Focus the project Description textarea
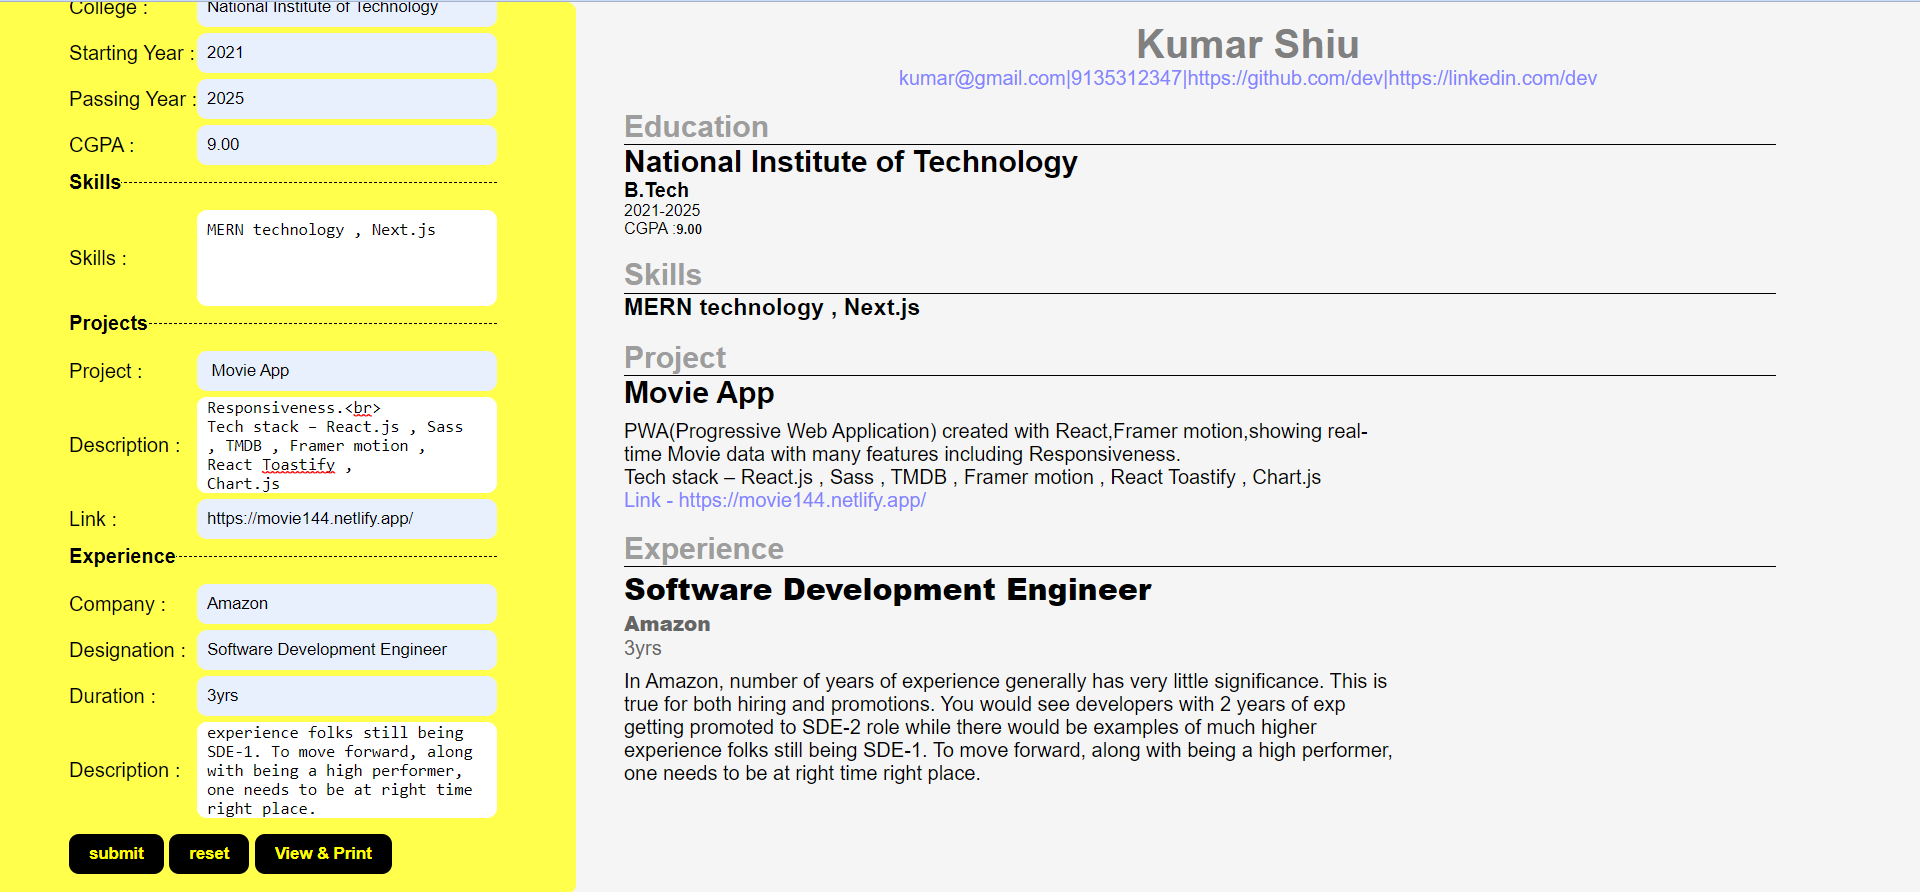Viewport: 1920px width, 892px height. click(347, 445)
